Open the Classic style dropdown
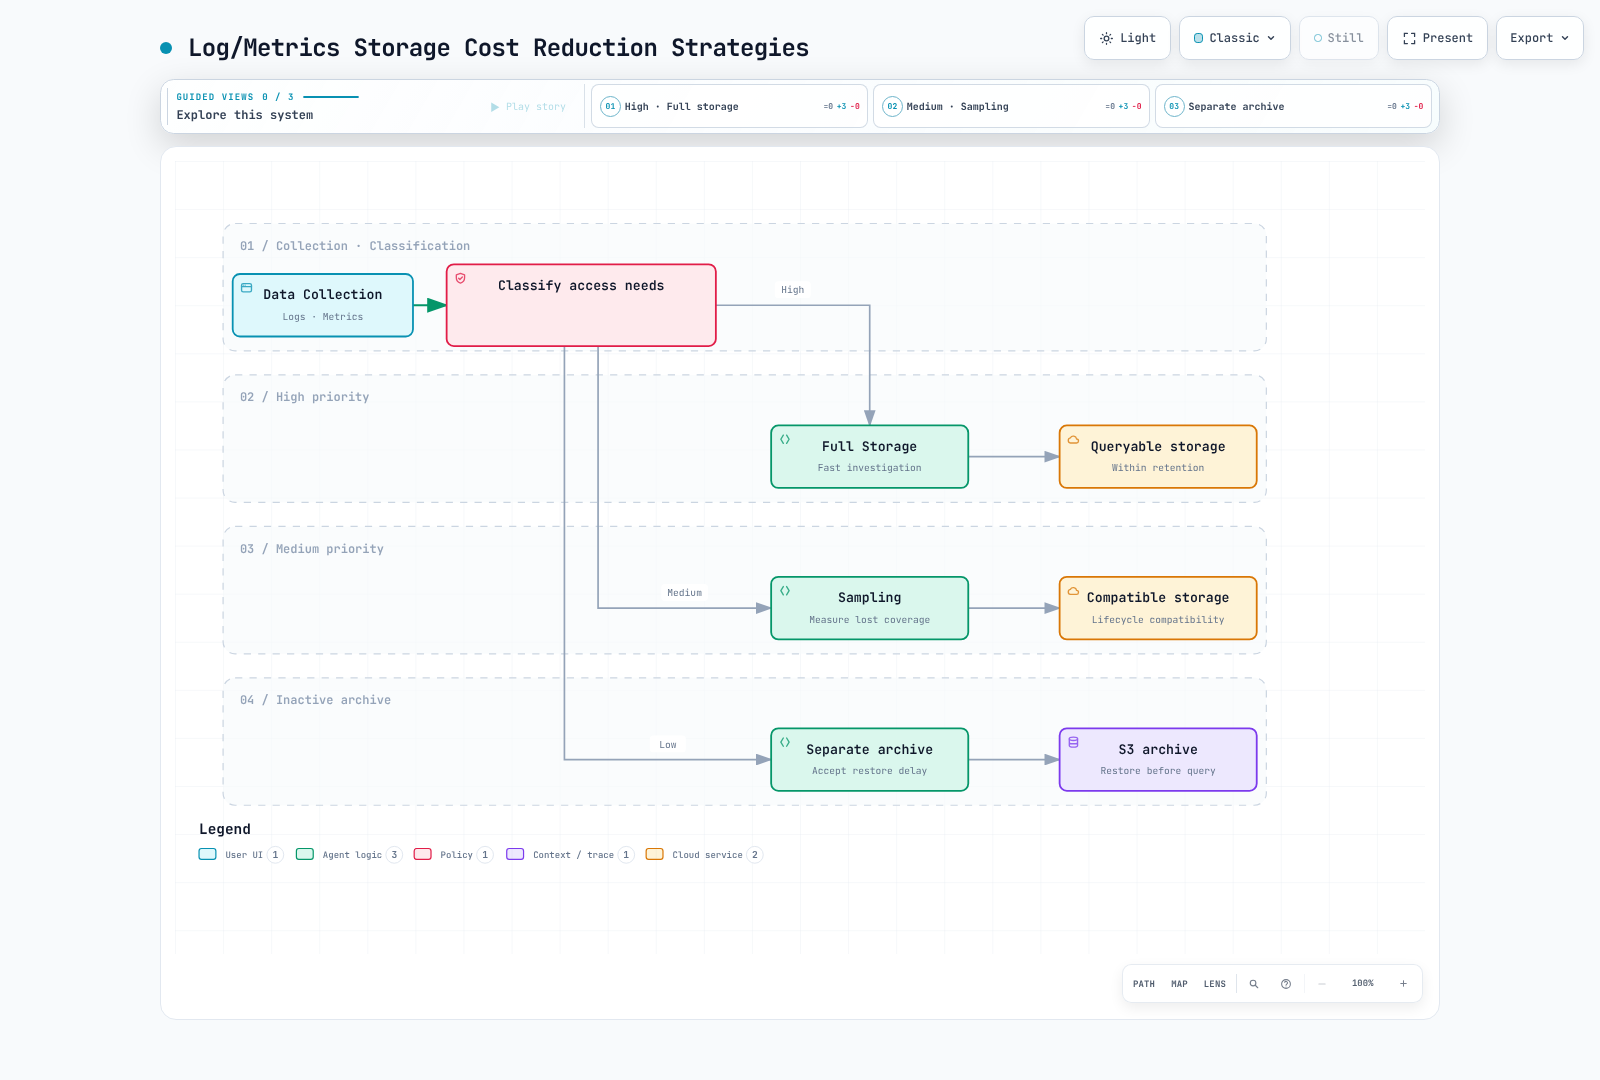The width and height of the screenshot is (1600, 1080). (x=1234, y=38)
